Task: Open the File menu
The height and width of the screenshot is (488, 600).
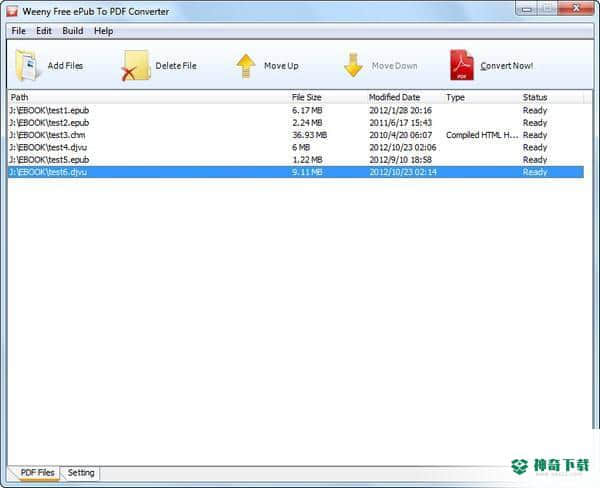Action: (x=18, y=31)
